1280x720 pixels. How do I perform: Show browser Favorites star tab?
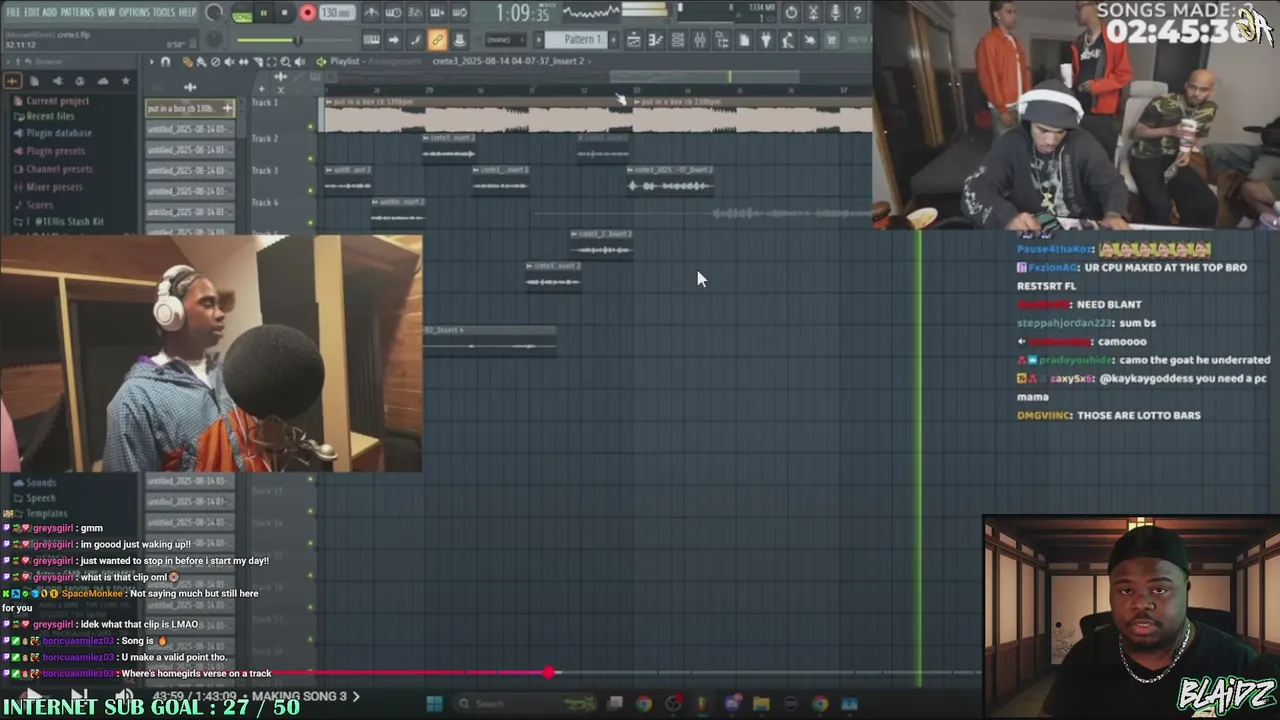click(x=125, y=81)
